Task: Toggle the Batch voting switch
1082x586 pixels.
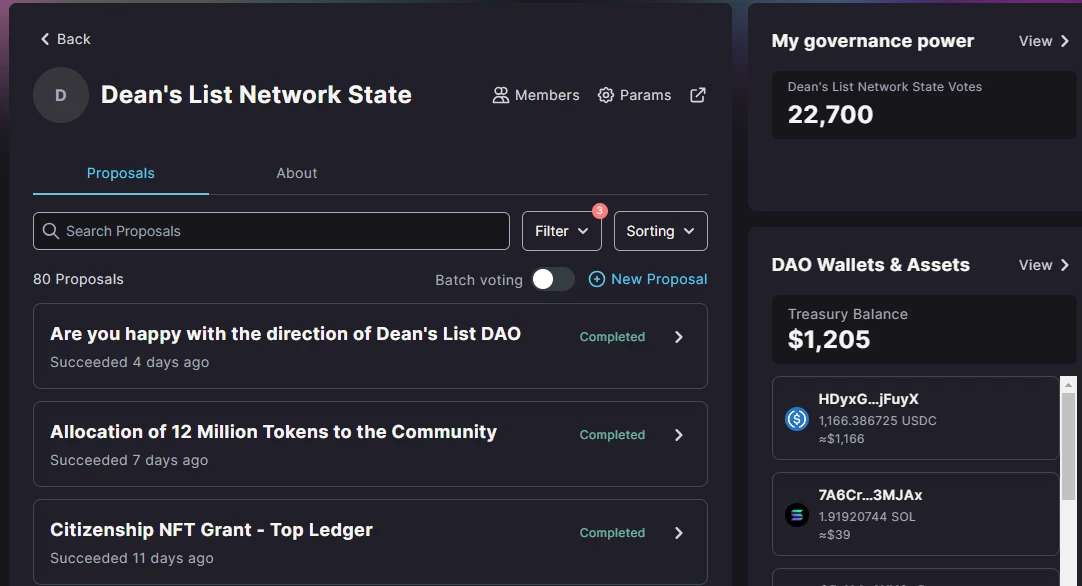Action: [553, 279]
